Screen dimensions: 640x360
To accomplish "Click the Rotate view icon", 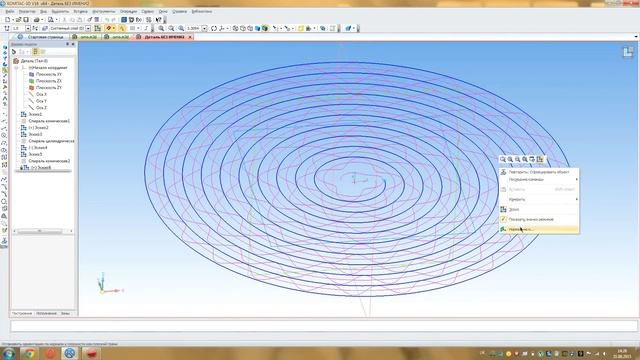I will pyautogui.click(x=214, y=28).
